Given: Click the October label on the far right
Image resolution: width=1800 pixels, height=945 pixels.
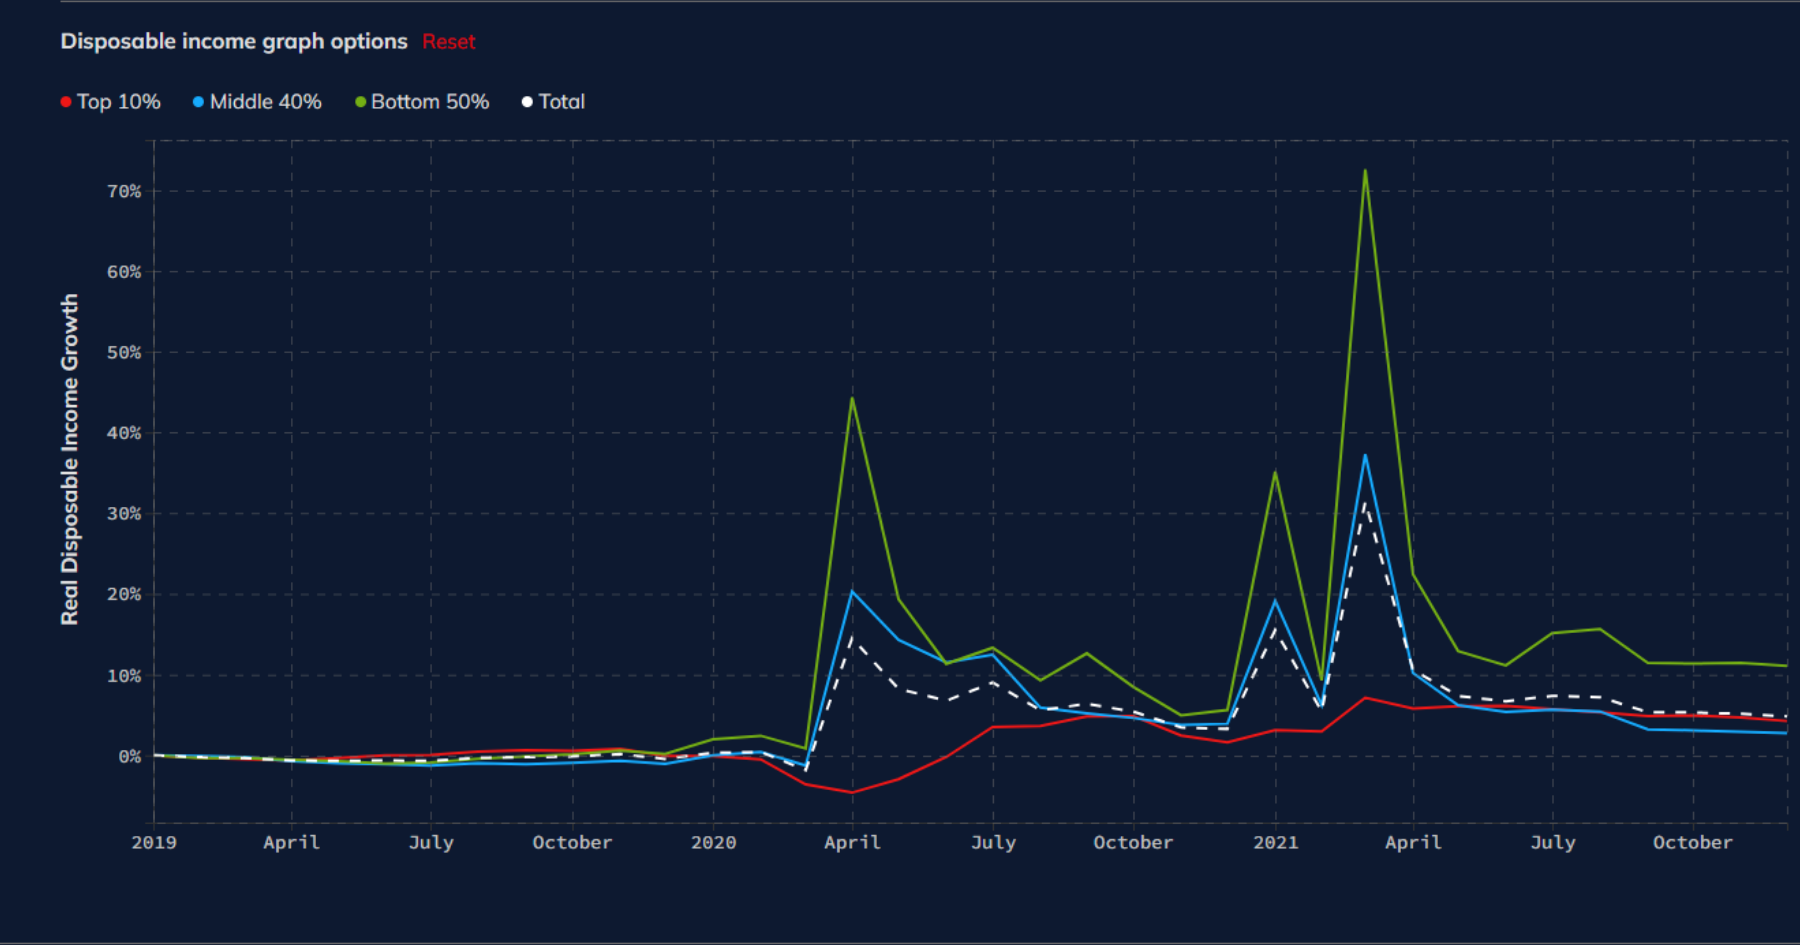Looking at the screenshot, I should pos(1691,842).
